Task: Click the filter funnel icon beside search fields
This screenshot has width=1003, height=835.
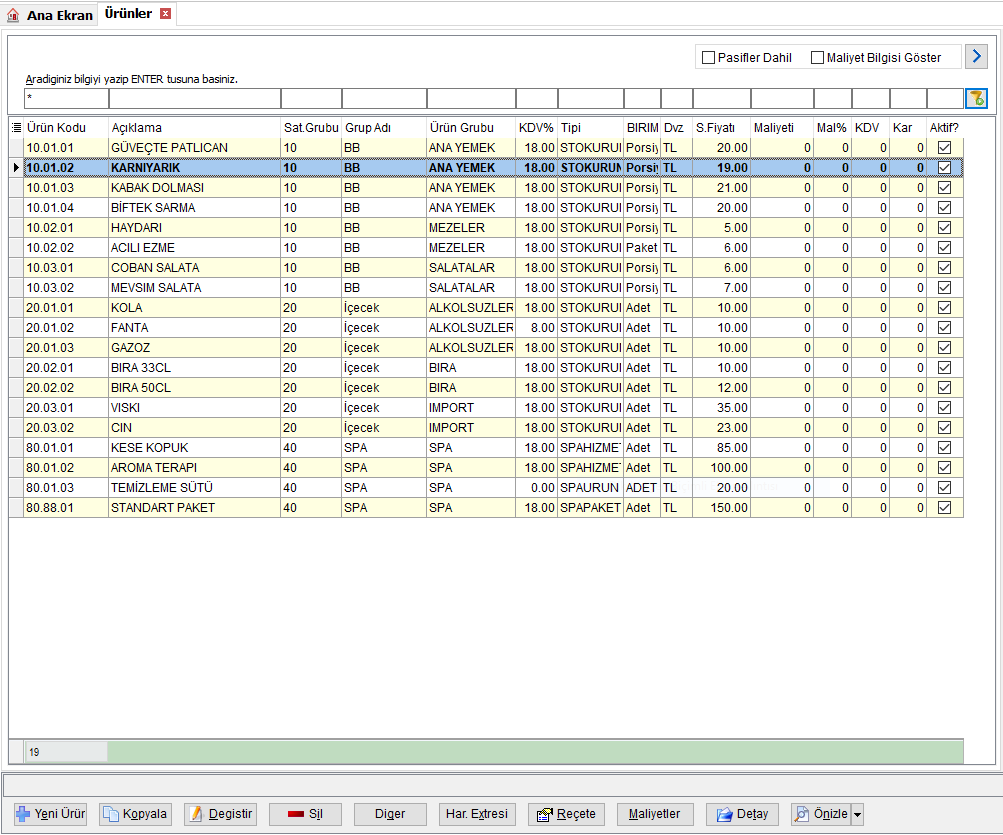Action: [x=976, y=99]
